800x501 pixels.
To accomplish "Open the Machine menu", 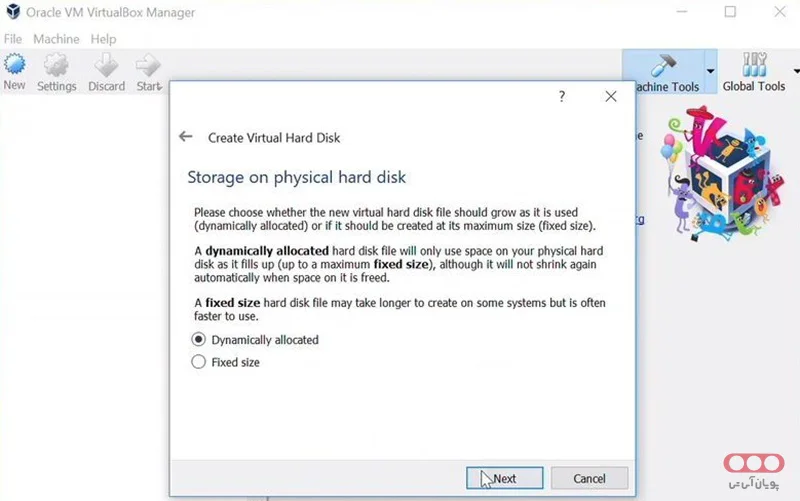I will (56, 39).
